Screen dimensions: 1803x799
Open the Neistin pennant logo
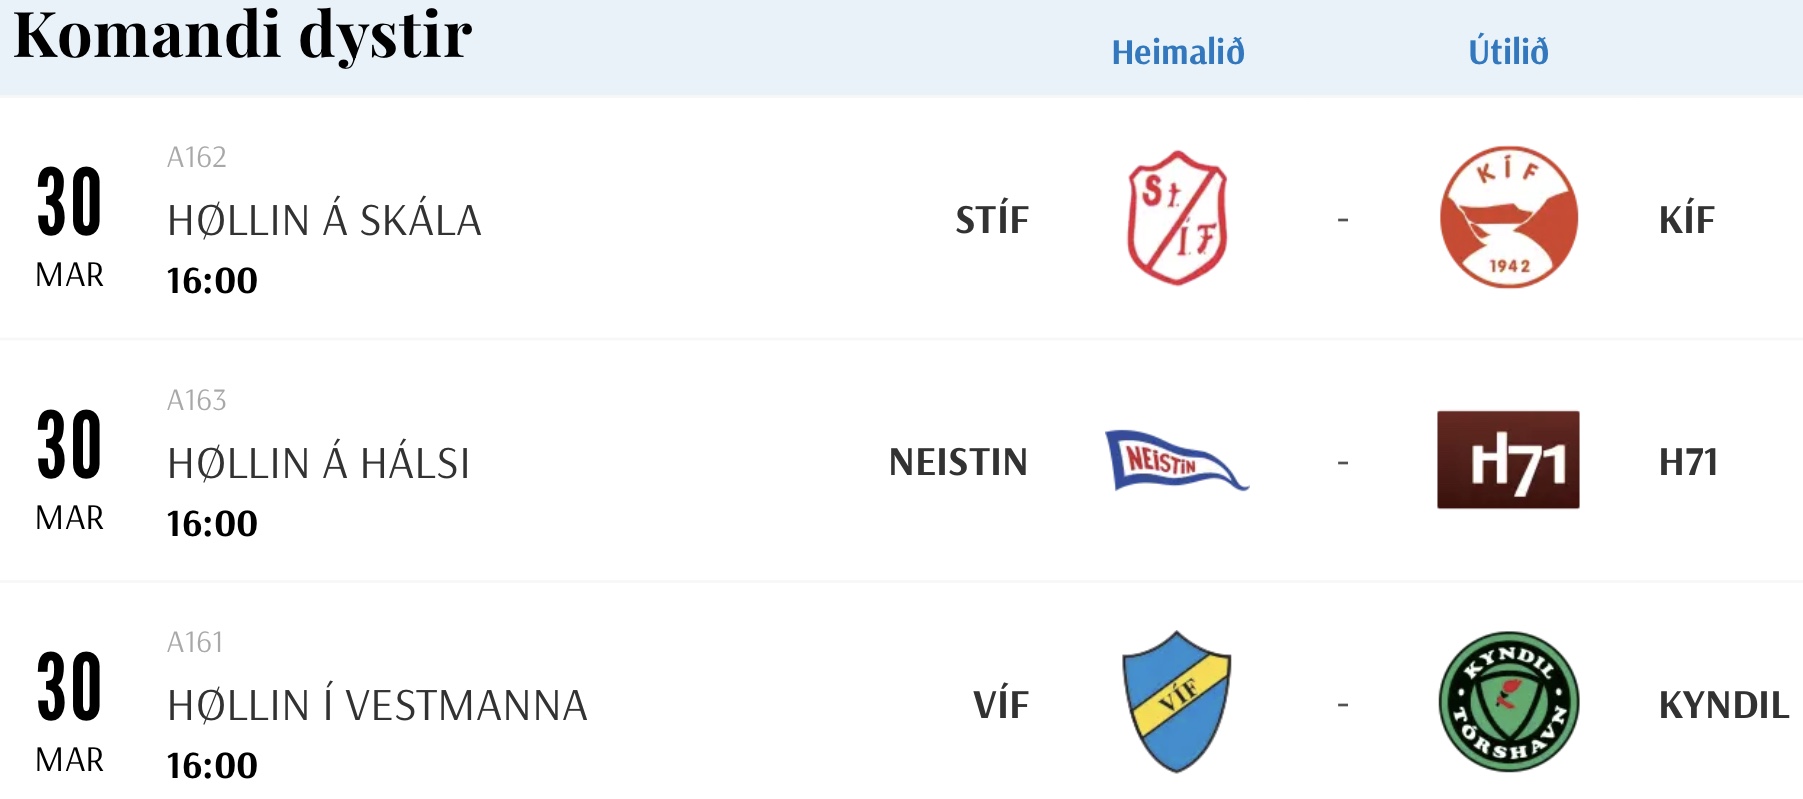[1176, 461]
